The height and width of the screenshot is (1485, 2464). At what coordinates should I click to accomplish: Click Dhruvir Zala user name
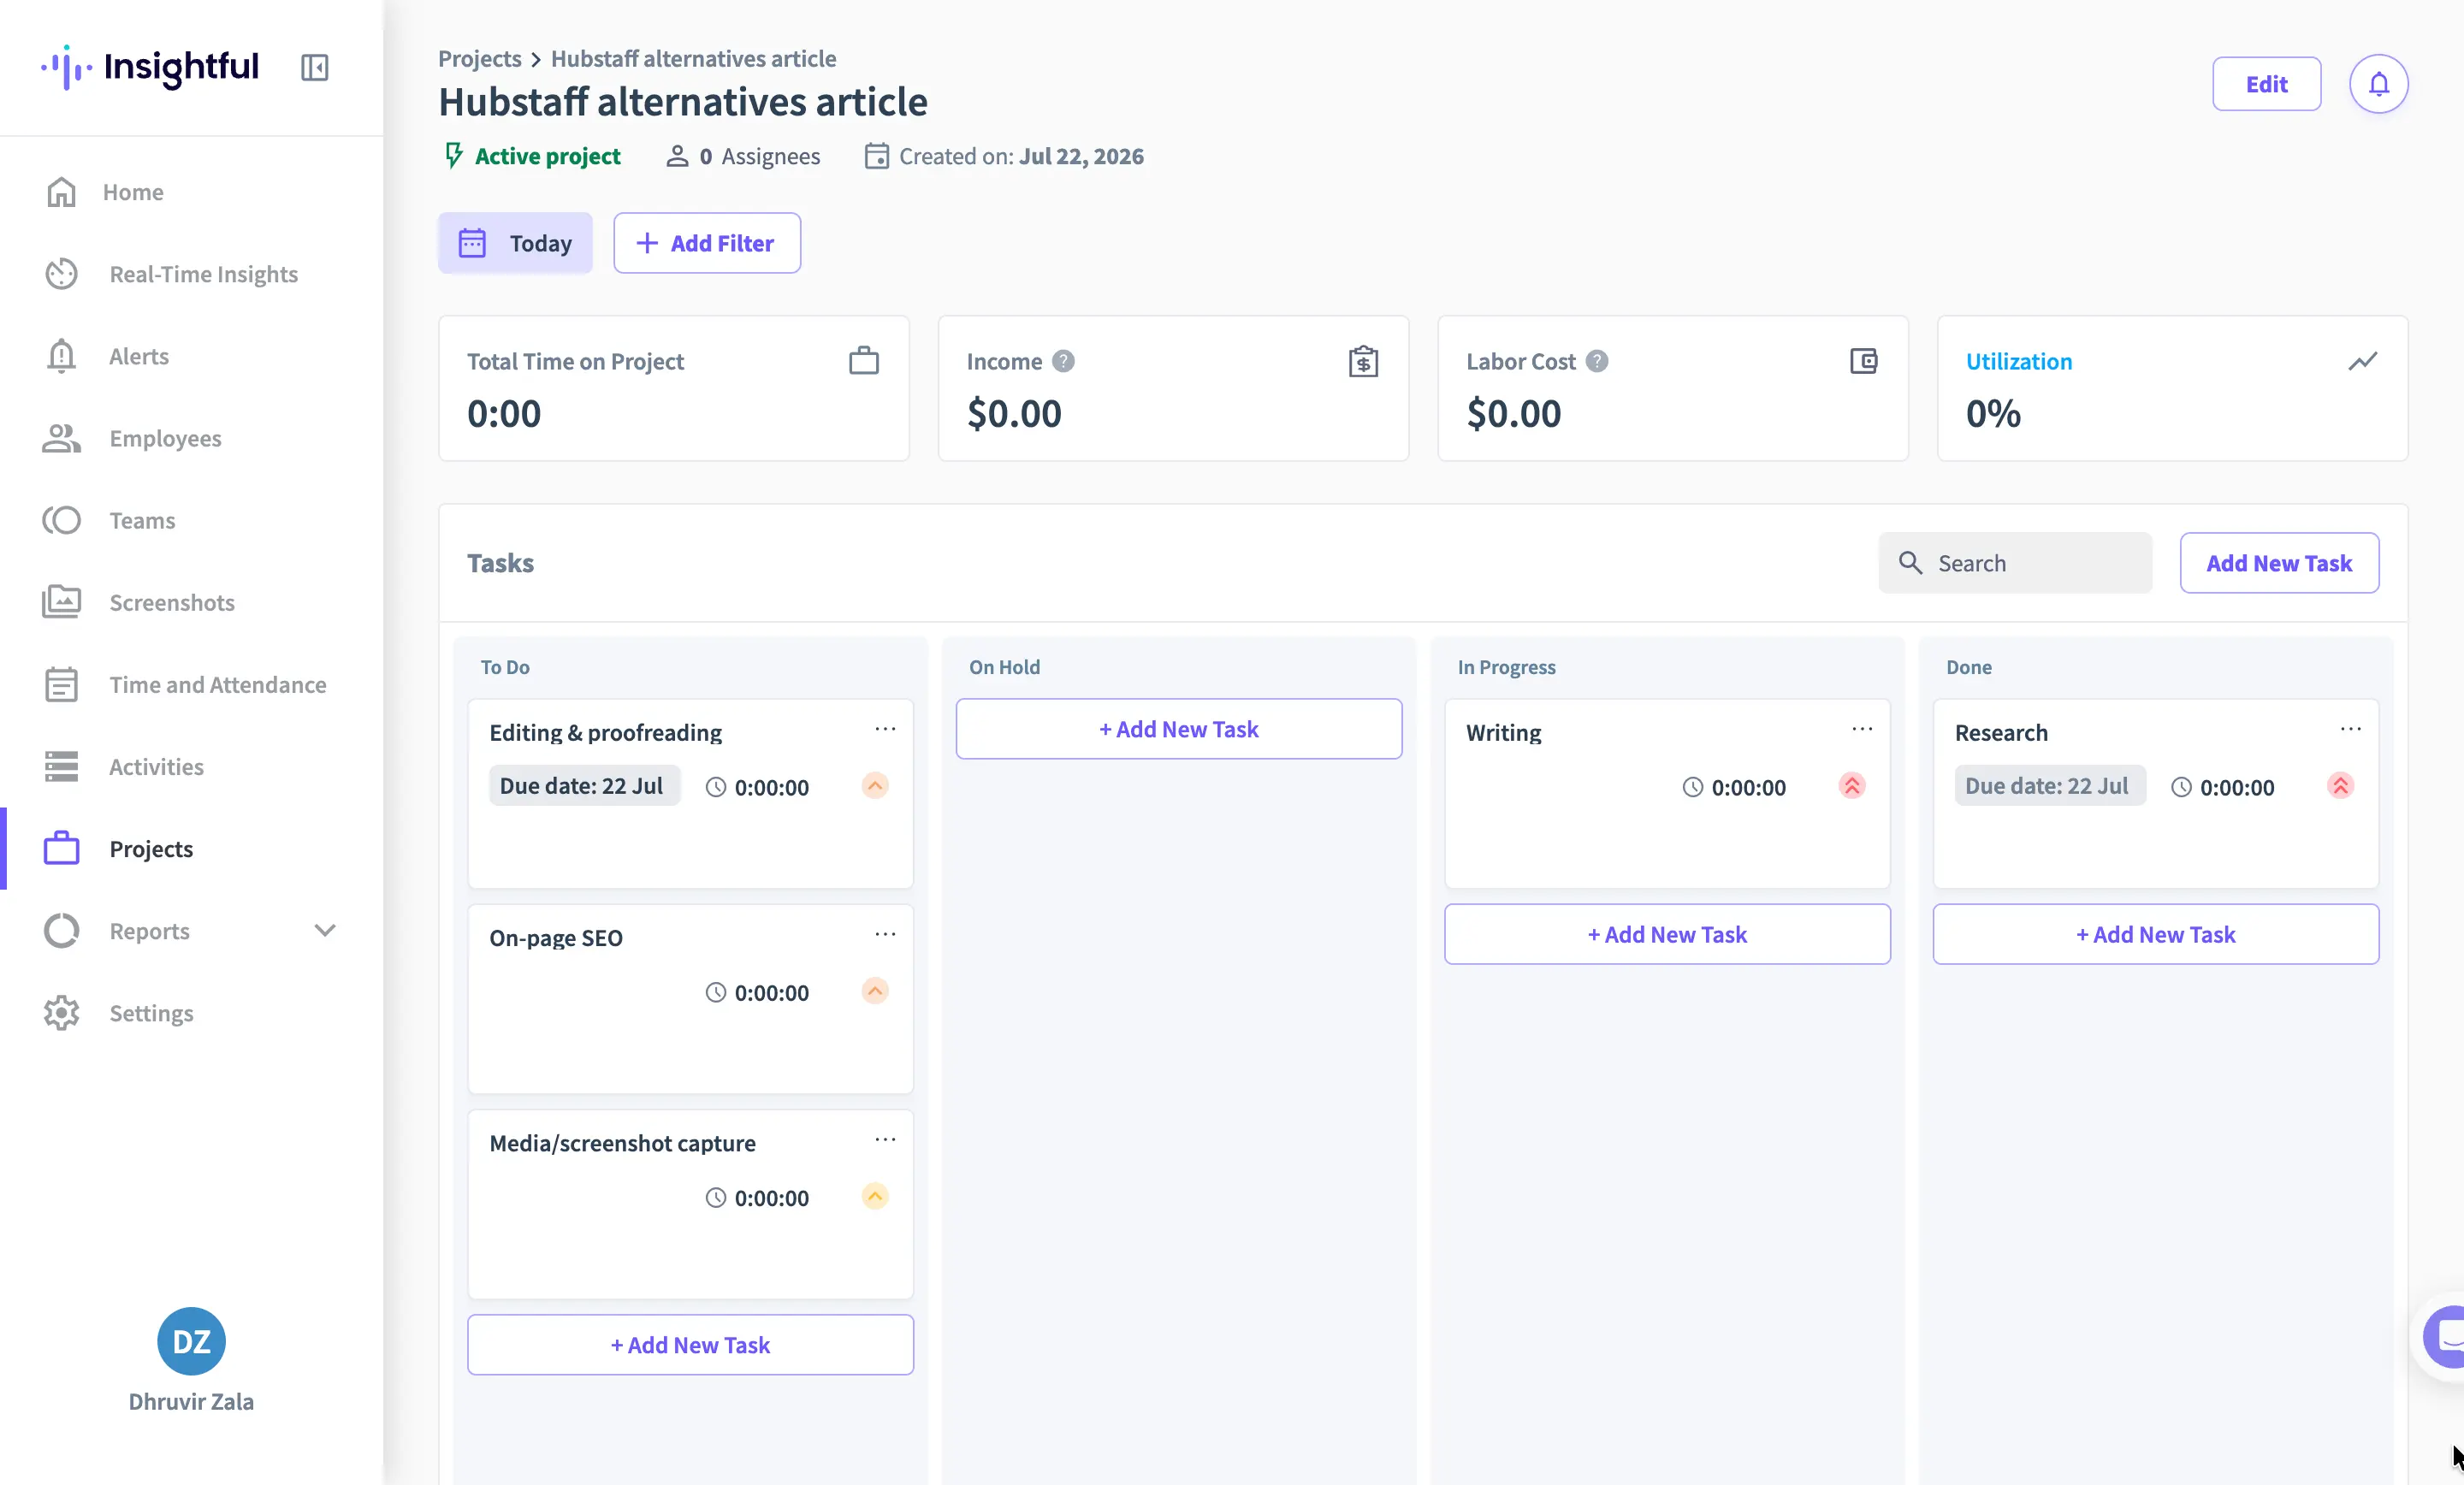coord(191,1401)
